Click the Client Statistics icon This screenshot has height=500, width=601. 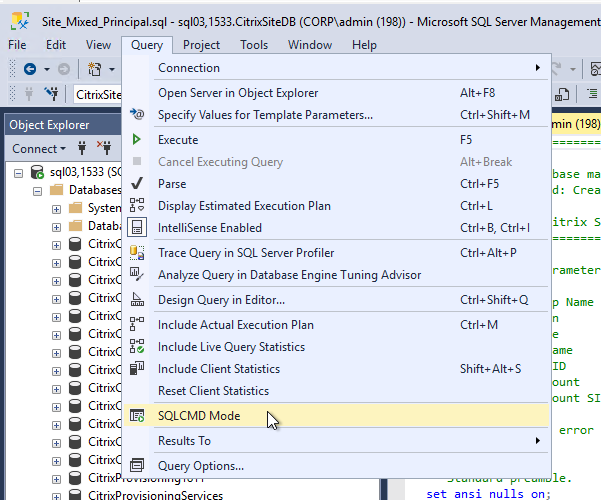(x=137, y=368)
